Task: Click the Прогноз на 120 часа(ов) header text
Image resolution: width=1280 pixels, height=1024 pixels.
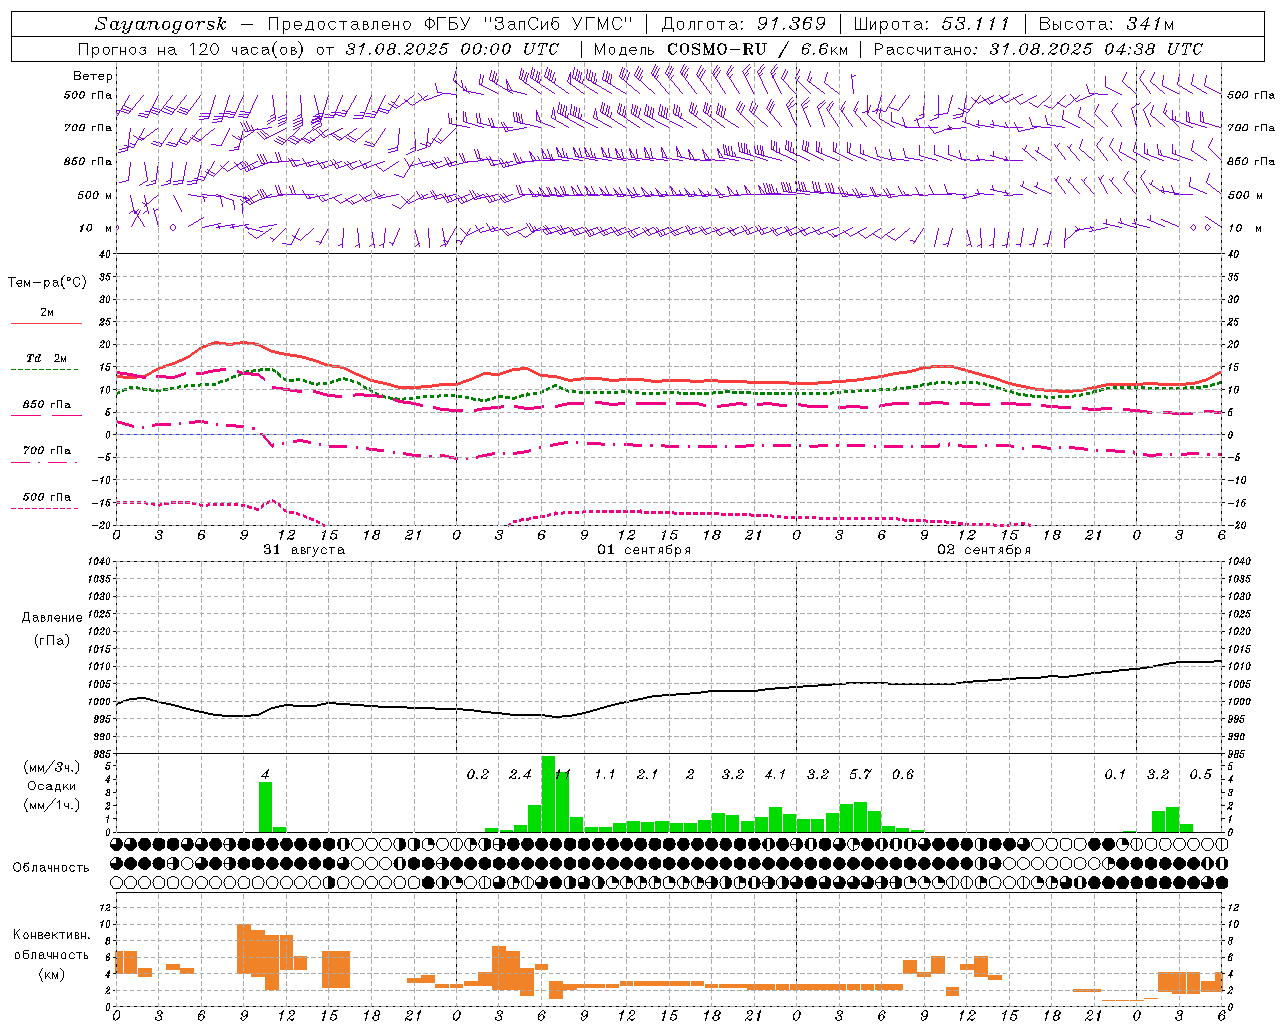Action: tap(193, 49)
